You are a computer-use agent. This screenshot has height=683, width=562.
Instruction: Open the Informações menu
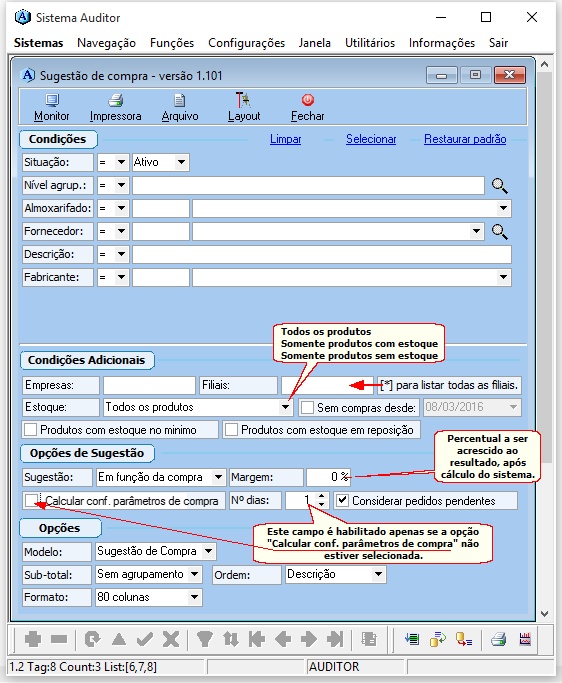441,43
